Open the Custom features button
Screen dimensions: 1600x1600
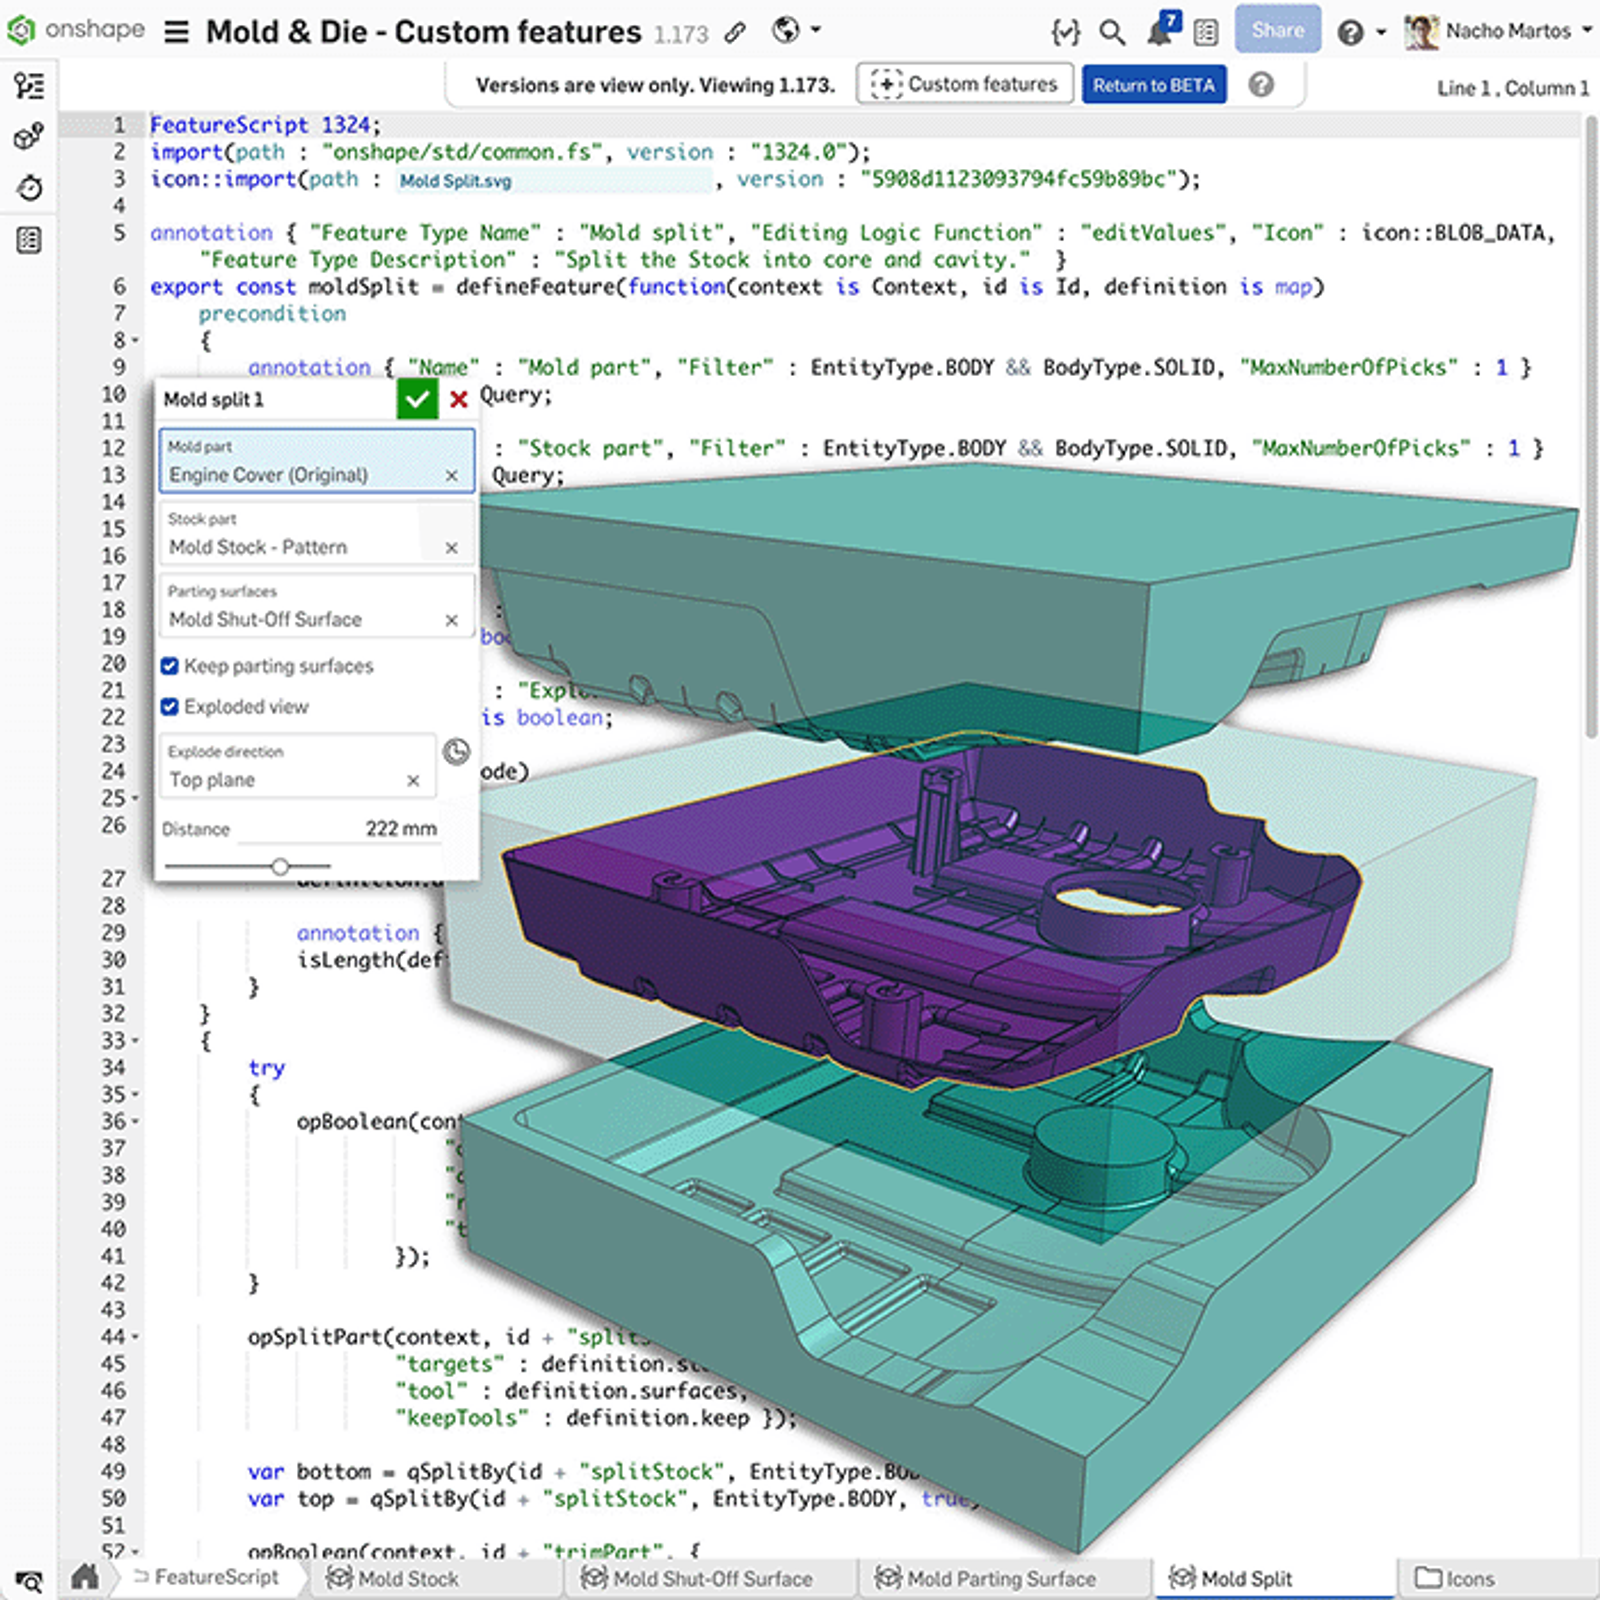963,84
